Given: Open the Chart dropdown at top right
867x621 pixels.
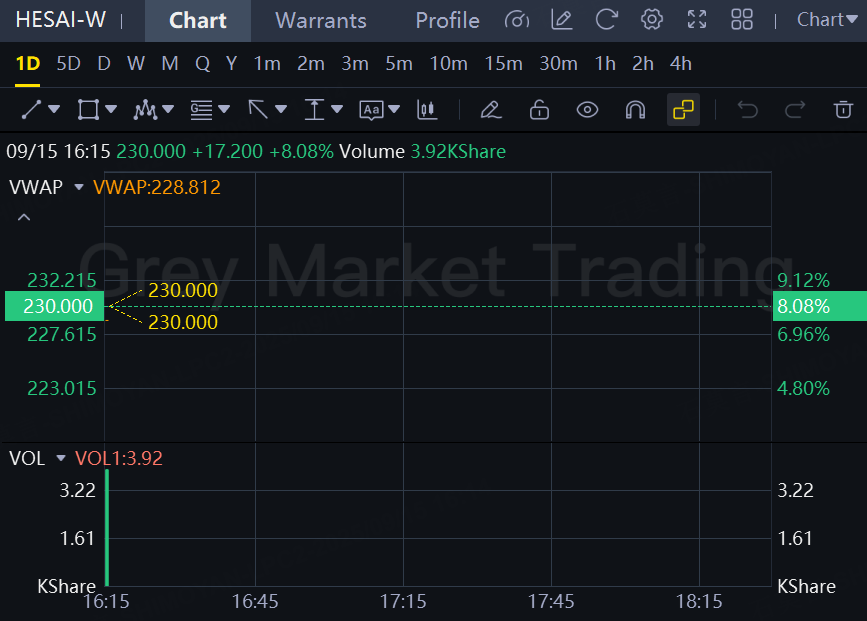Looking at the screenshot, I should pyautogui.click(x=827, y=20).
